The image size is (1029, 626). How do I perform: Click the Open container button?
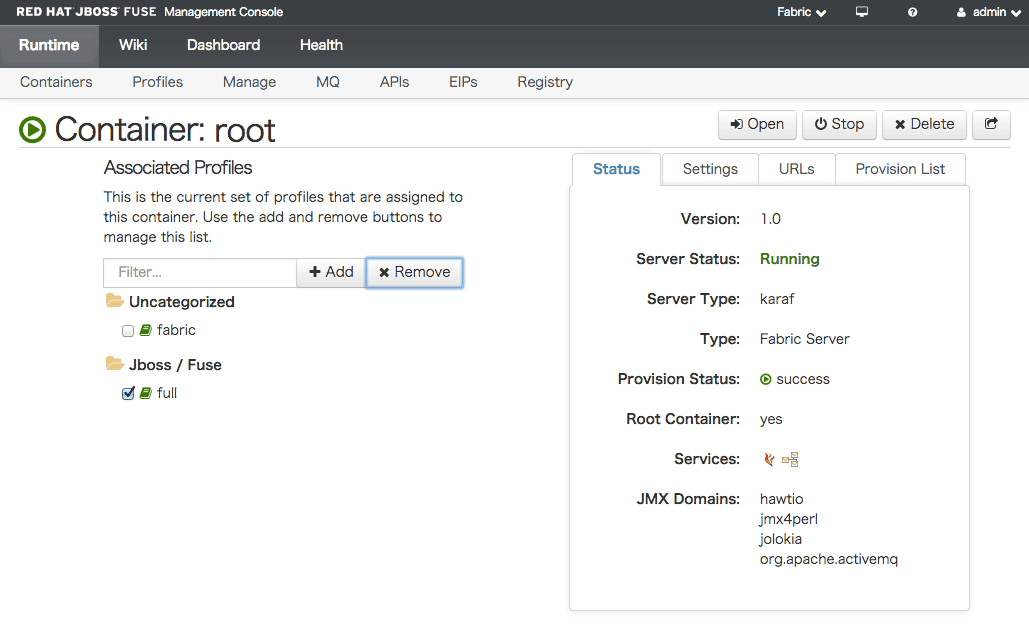(x=757, y=124)
